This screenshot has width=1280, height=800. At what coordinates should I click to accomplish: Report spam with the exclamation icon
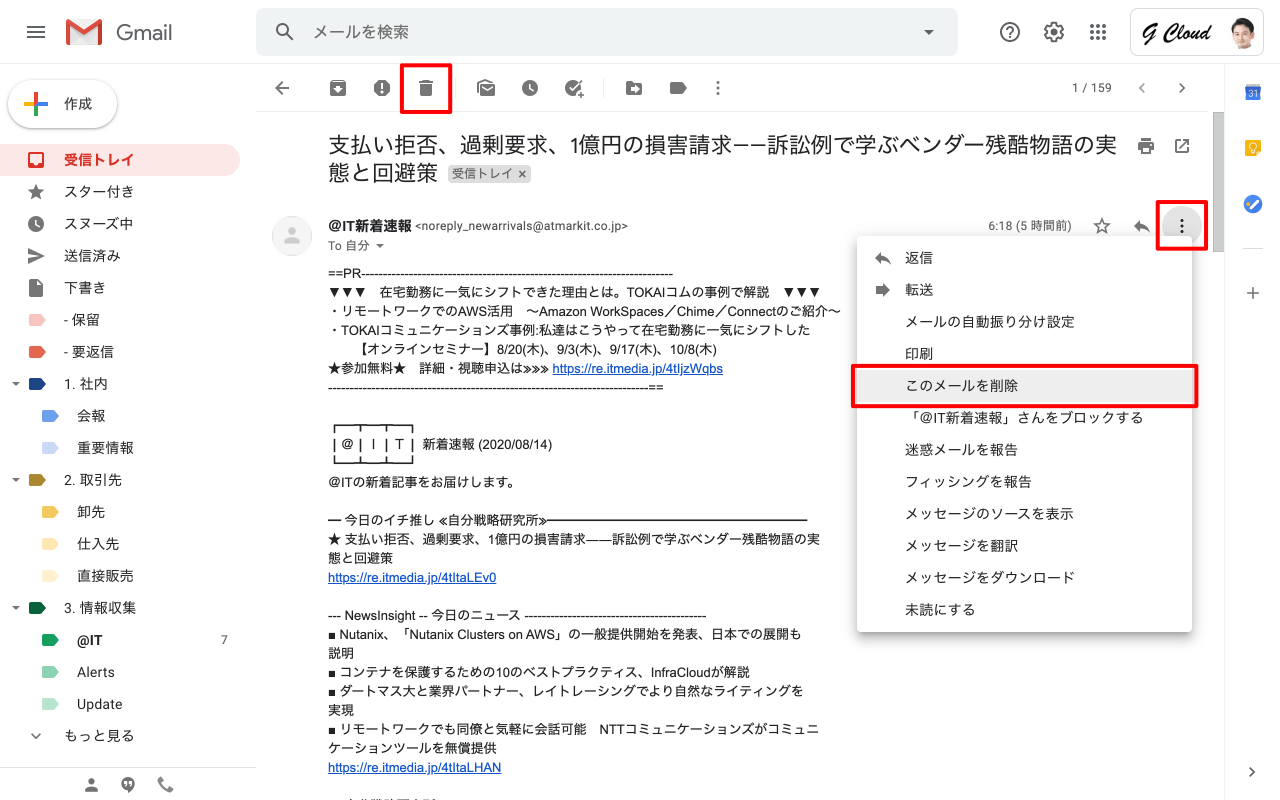pos(382,88)
